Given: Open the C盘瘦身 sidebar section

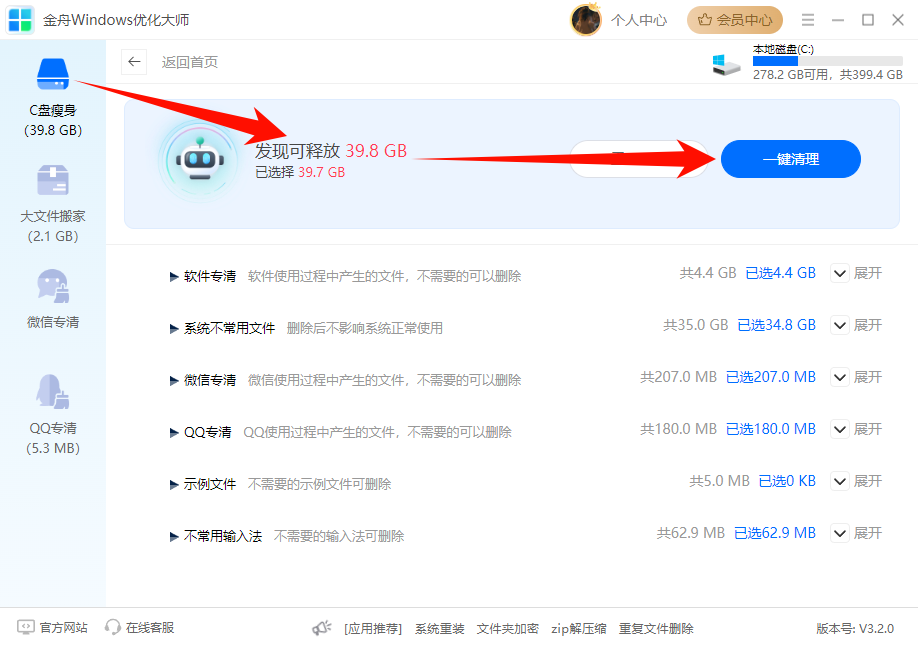Looking at the screenshot, I should point(52,96).
